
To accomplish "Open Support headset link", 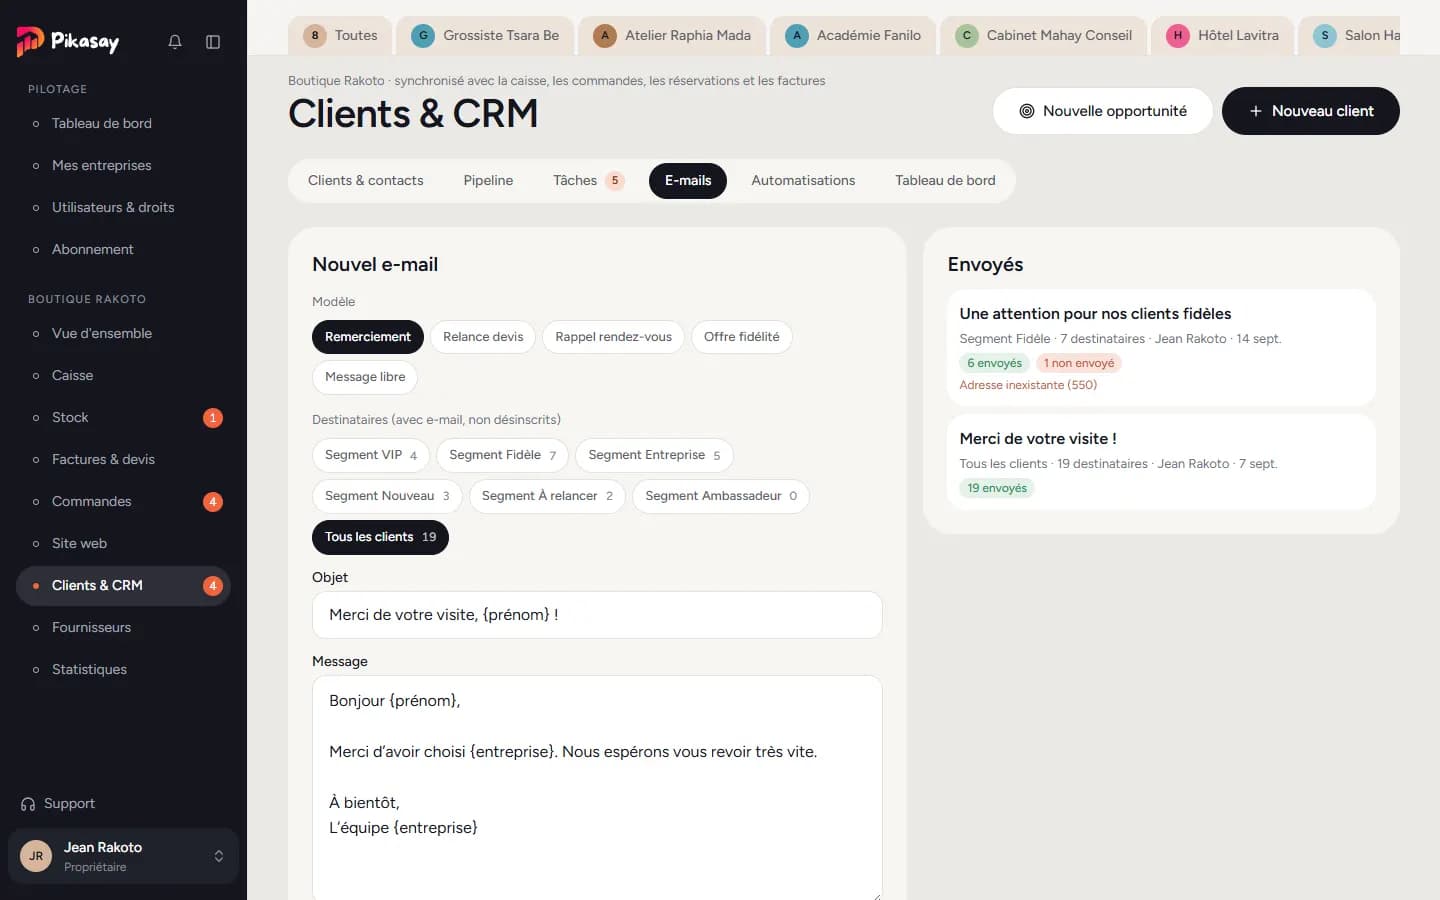I will 58,803.
